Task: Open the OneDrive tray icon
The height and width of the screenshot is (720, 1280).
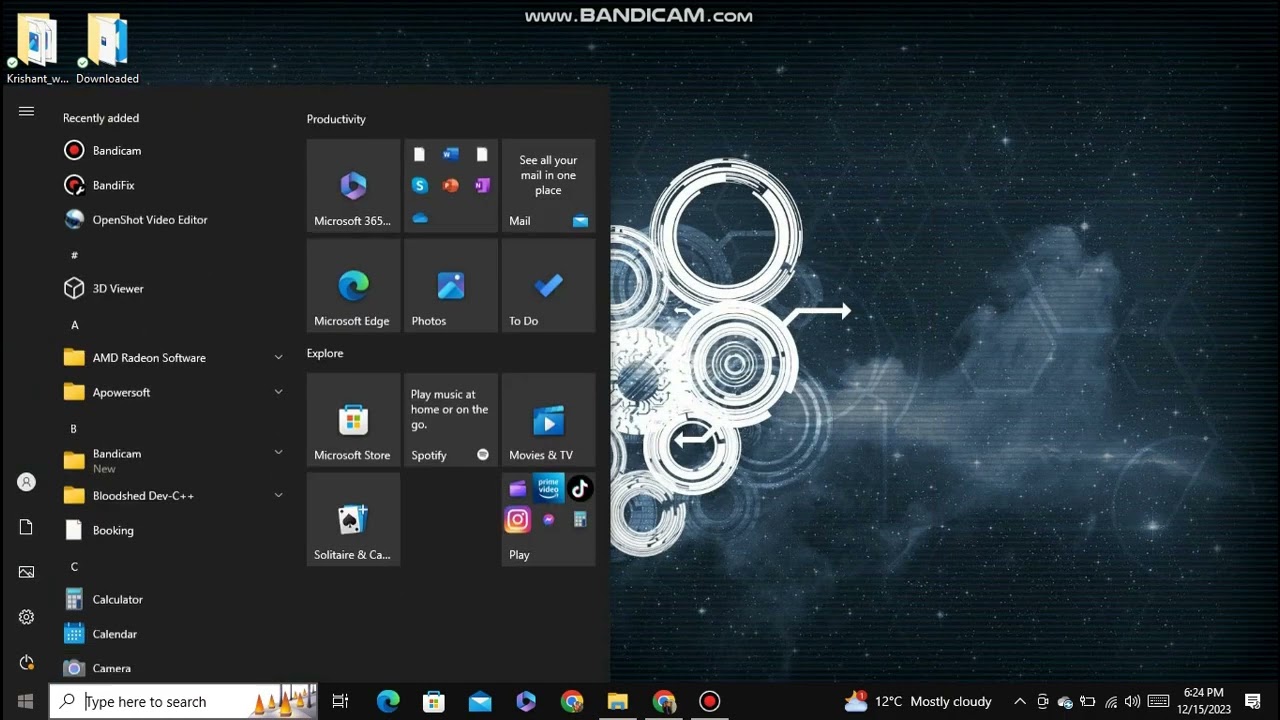Action: coord(1065,701)
